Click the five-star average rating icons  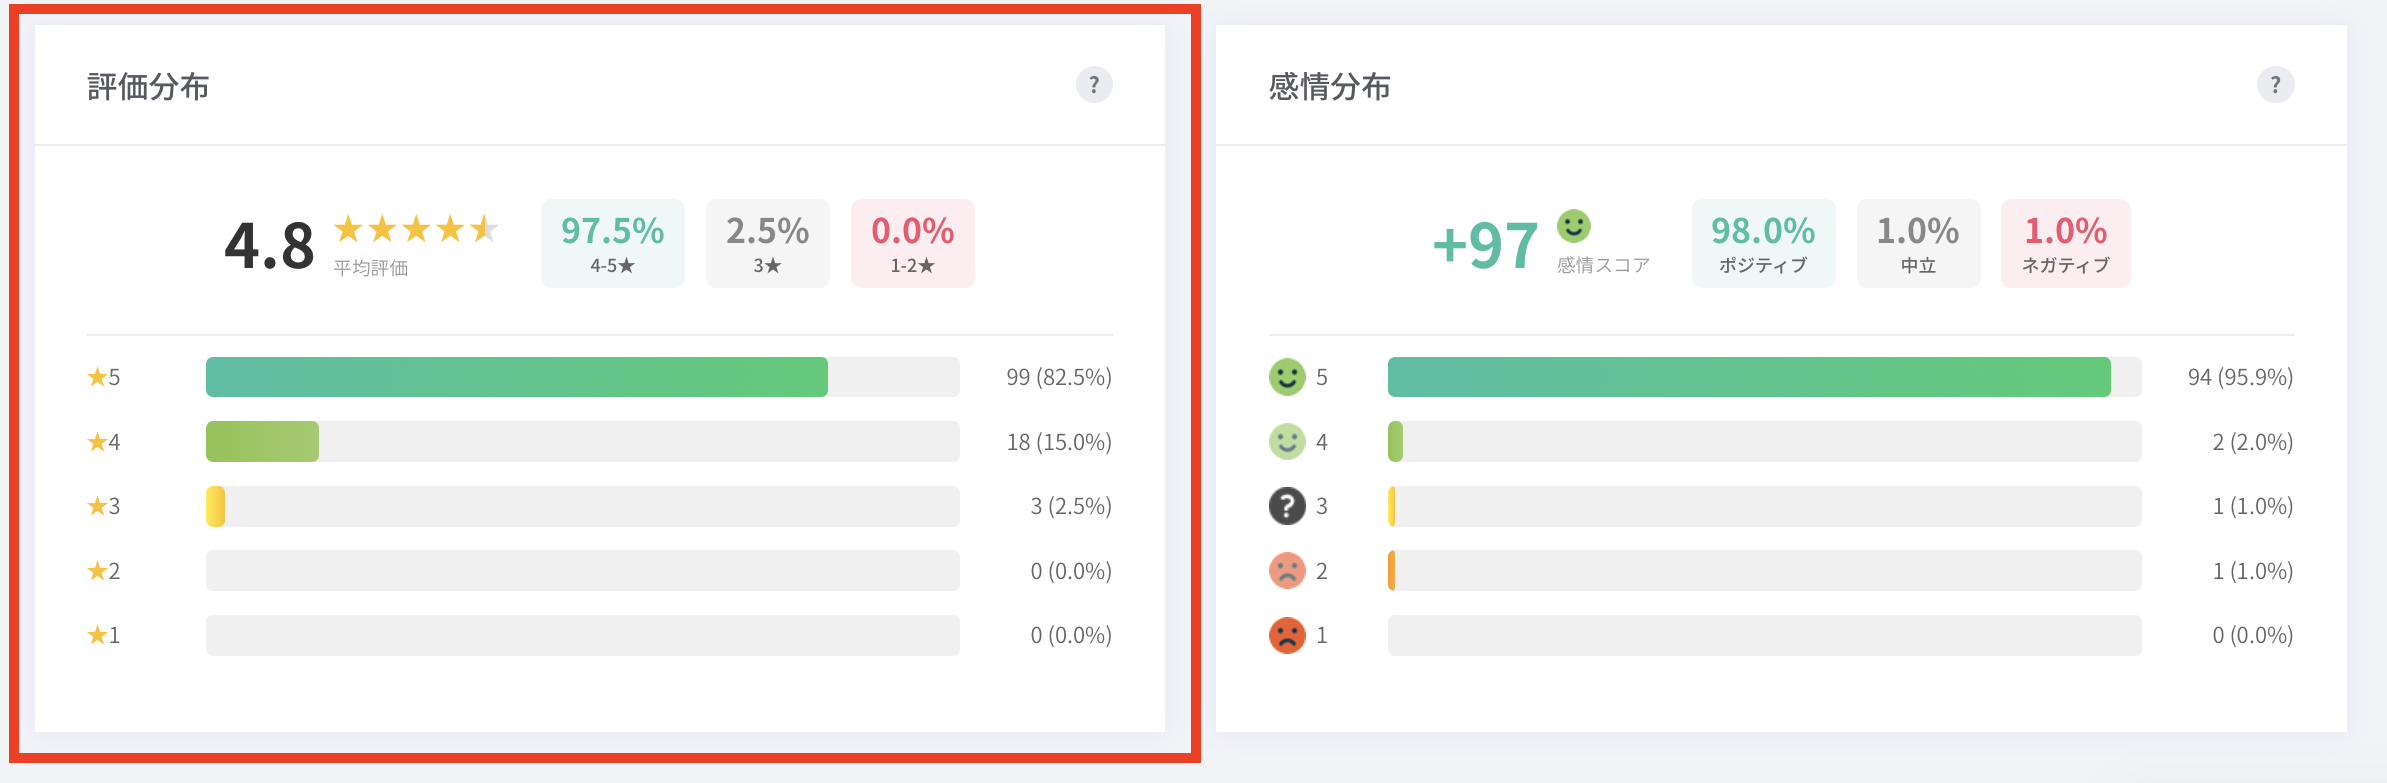tap(416, 229)
